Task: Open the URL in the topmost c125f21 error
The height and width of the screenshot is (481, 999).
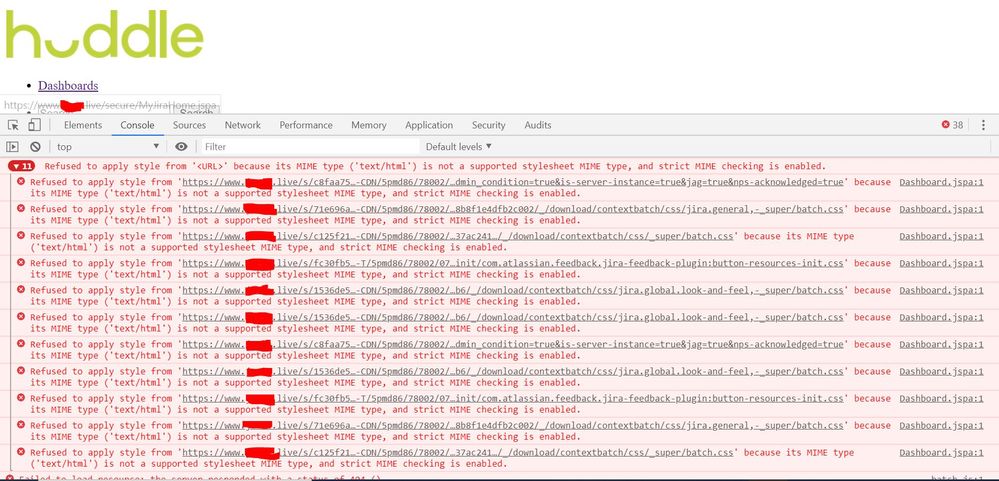Action: point(457,236)
